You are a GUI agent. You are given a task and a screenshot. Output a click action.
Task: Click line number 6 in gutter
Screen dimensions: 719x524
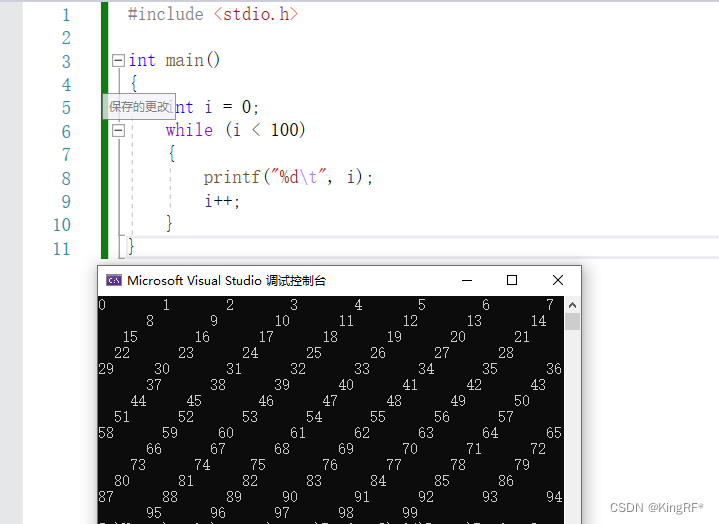click(66, 132)
